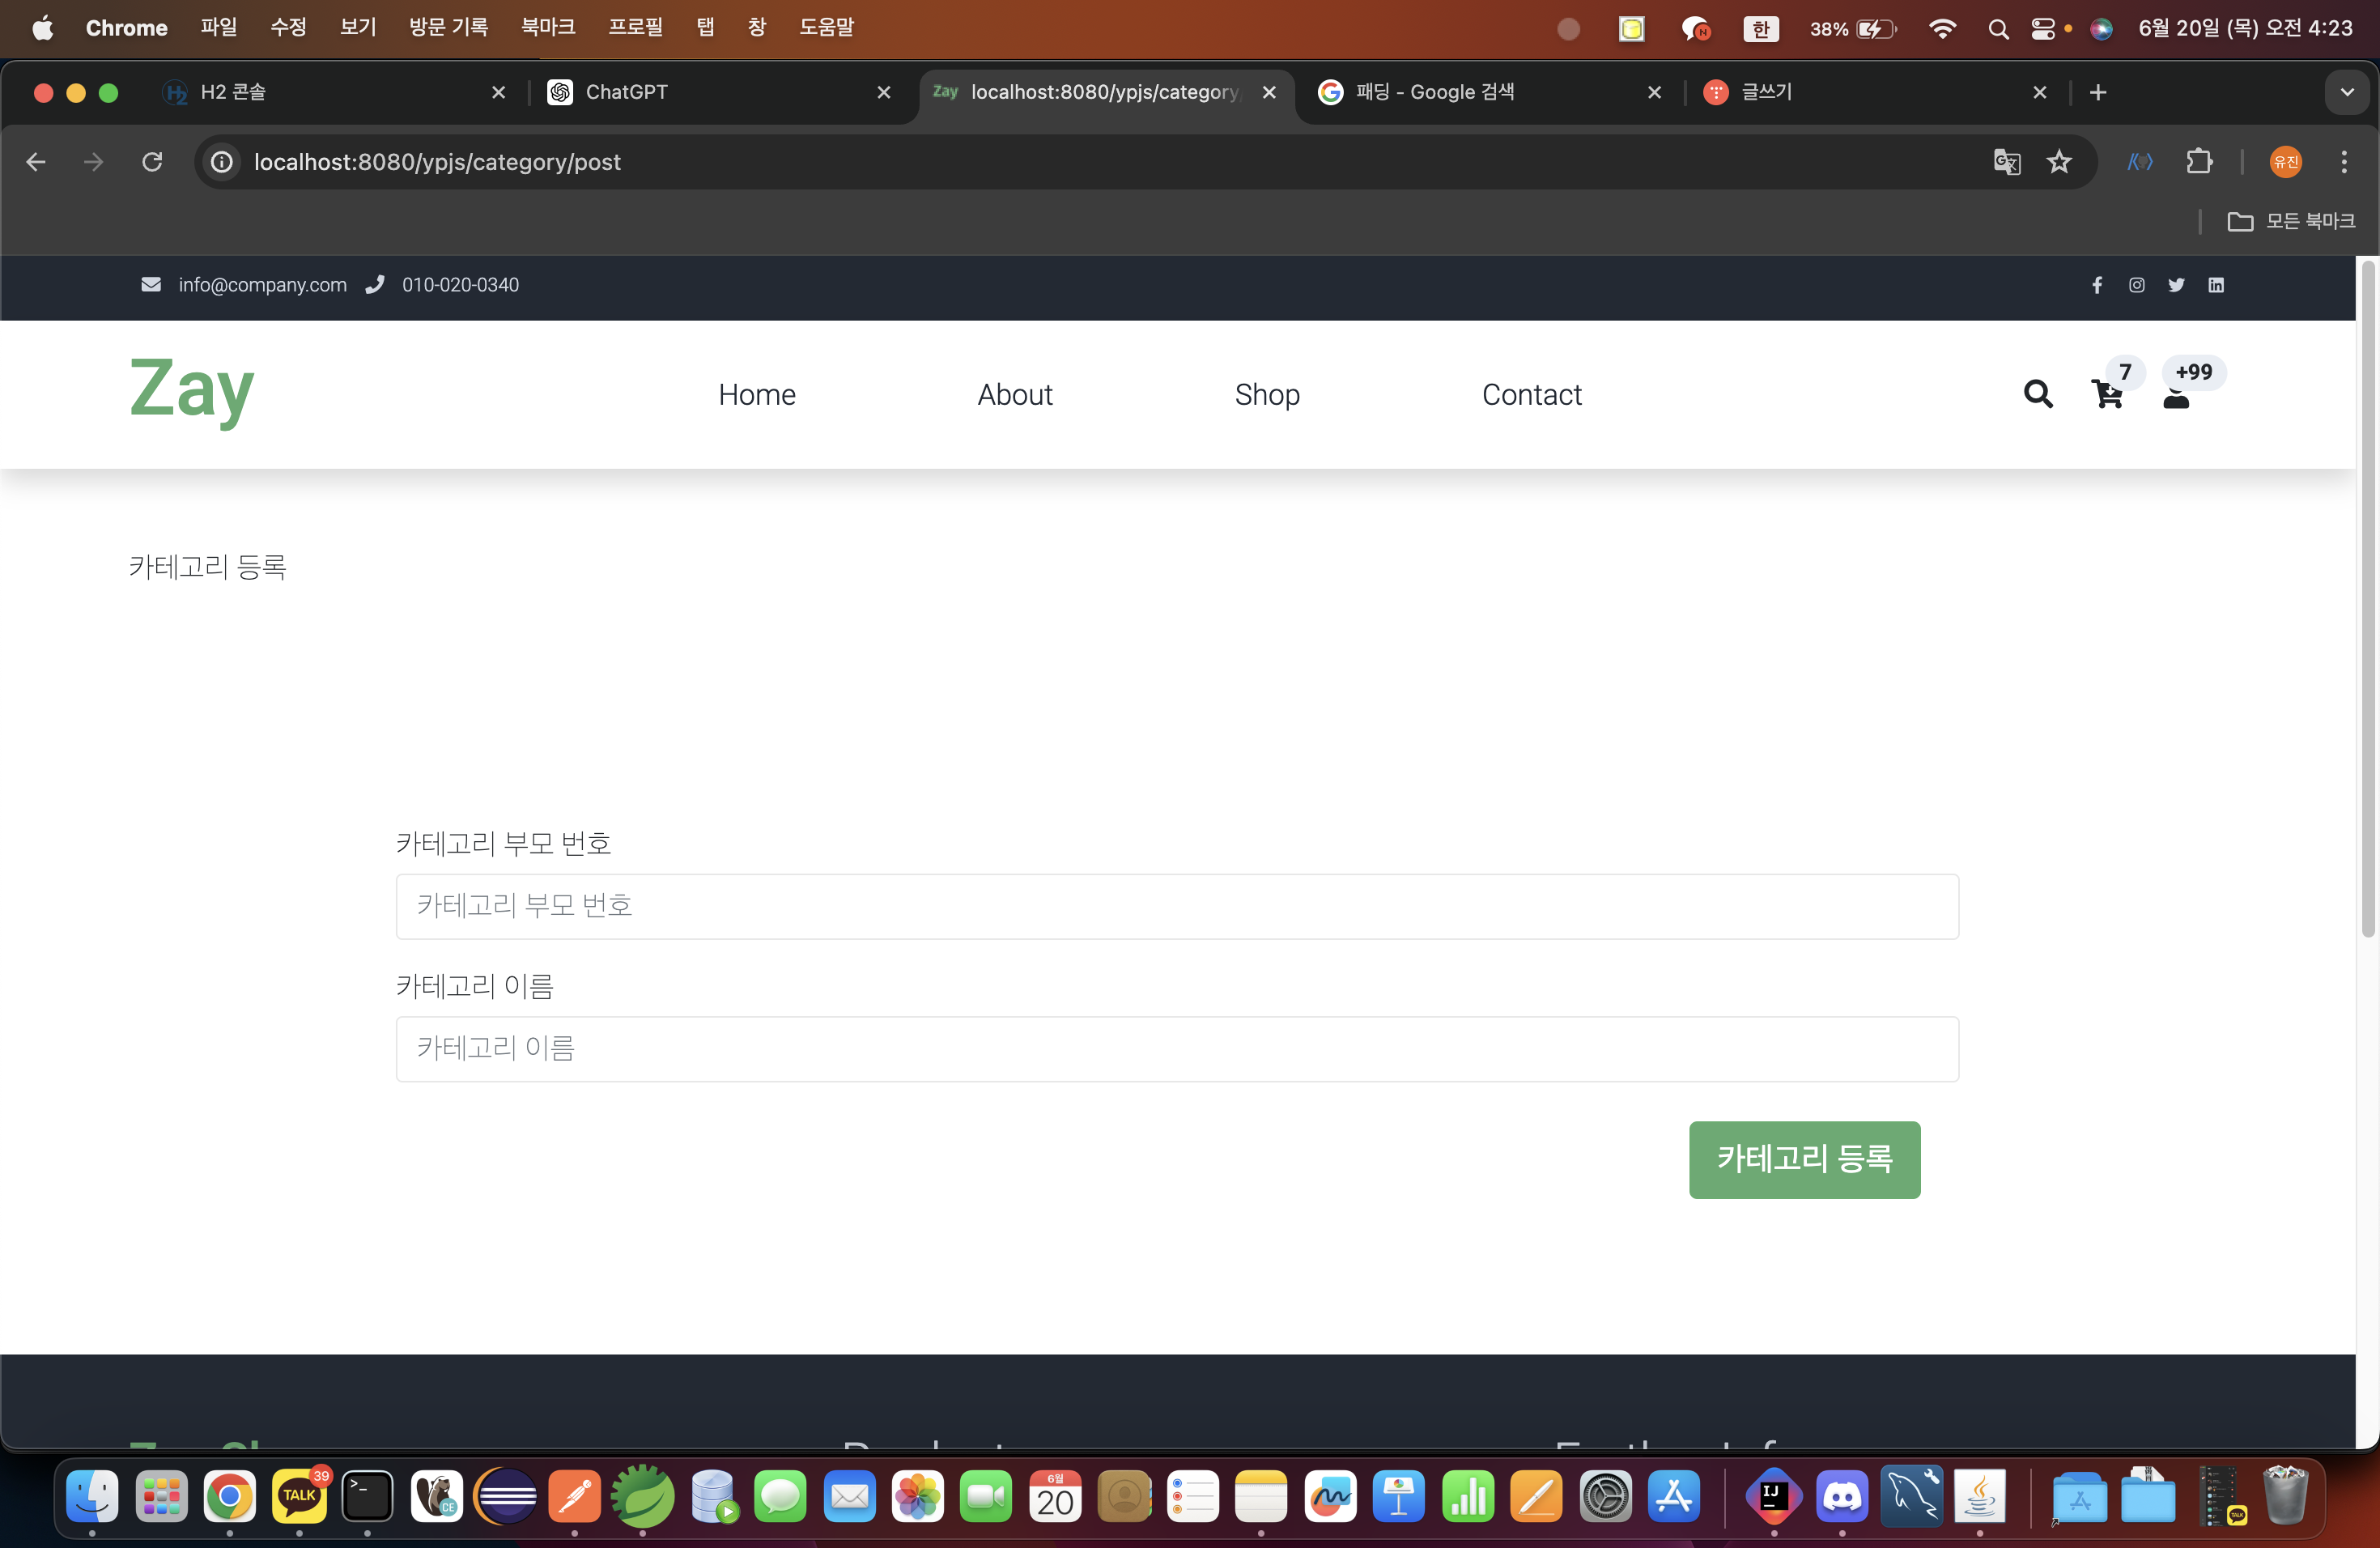Bookmark this page with the star icon

tap(2059, 162)
